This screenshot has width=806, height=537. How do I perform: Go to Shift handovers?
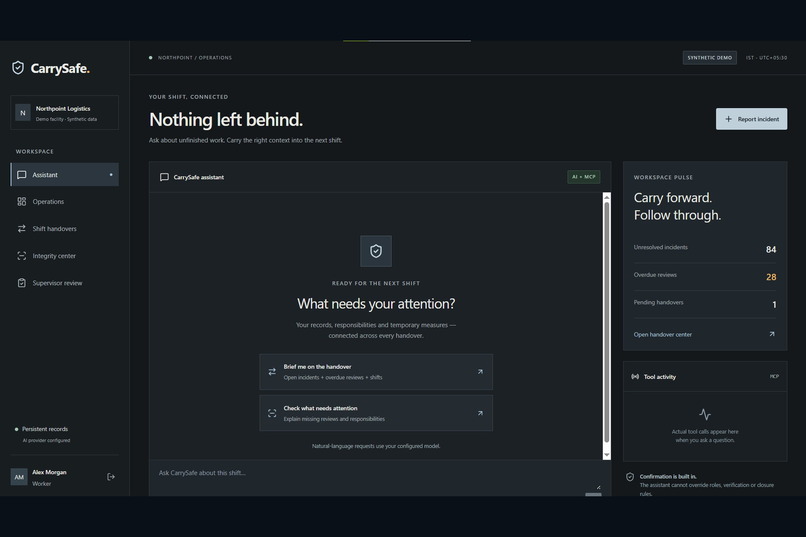coord(64,229)
